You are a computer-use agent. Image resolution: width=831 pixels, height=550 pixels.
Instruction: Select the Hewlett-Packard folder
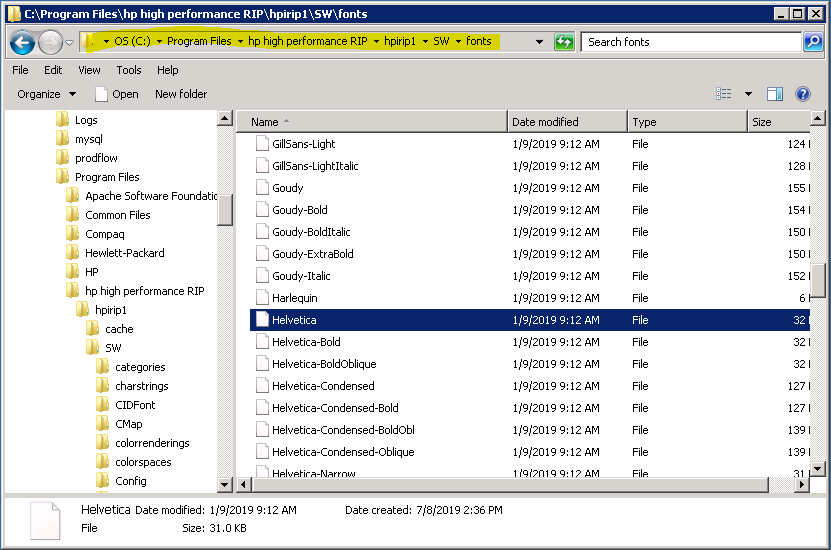115,253
